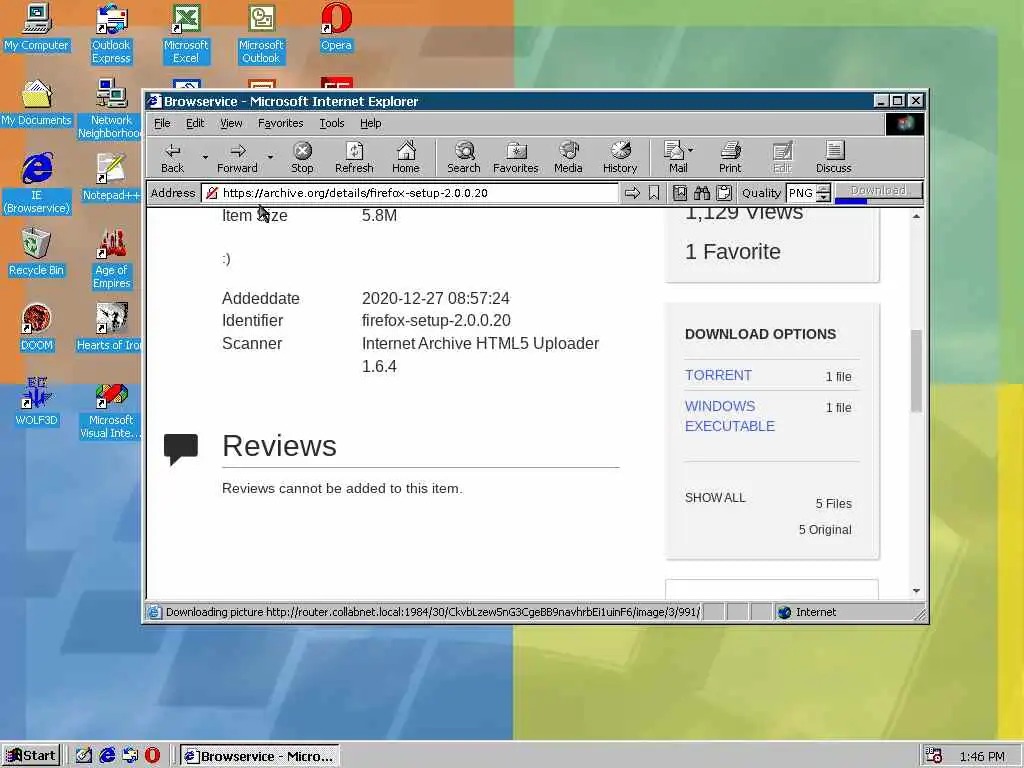Screen dimensions: 1024x768
Task: Select the Microsoft Excel desktop shortcut
Action: 185,34
